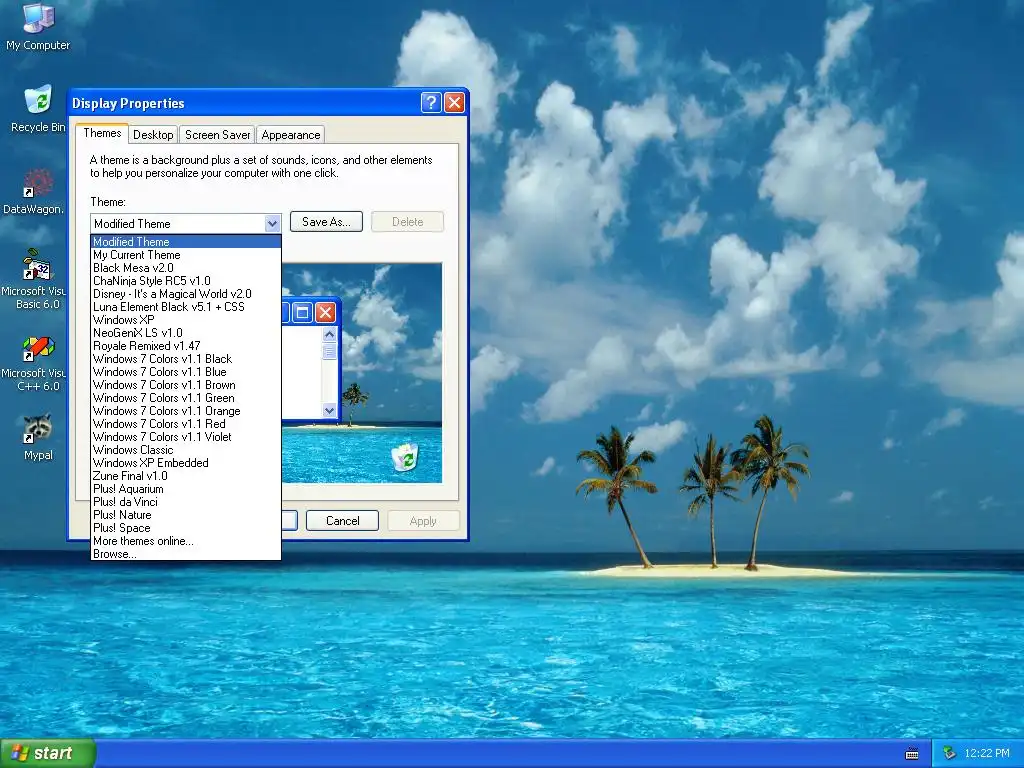1024x768 pixels.
Task: Click the Help question mark button in title bar
Action: point(431,103)
